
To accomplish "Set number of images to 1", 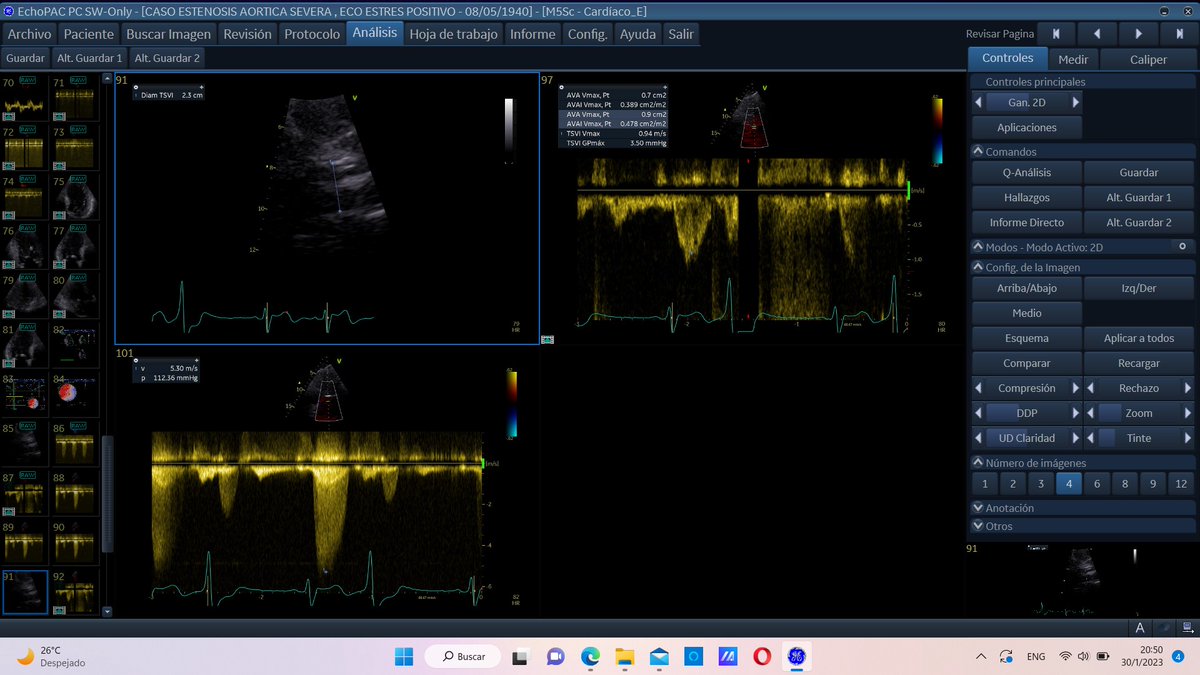I will click(985, 484).
